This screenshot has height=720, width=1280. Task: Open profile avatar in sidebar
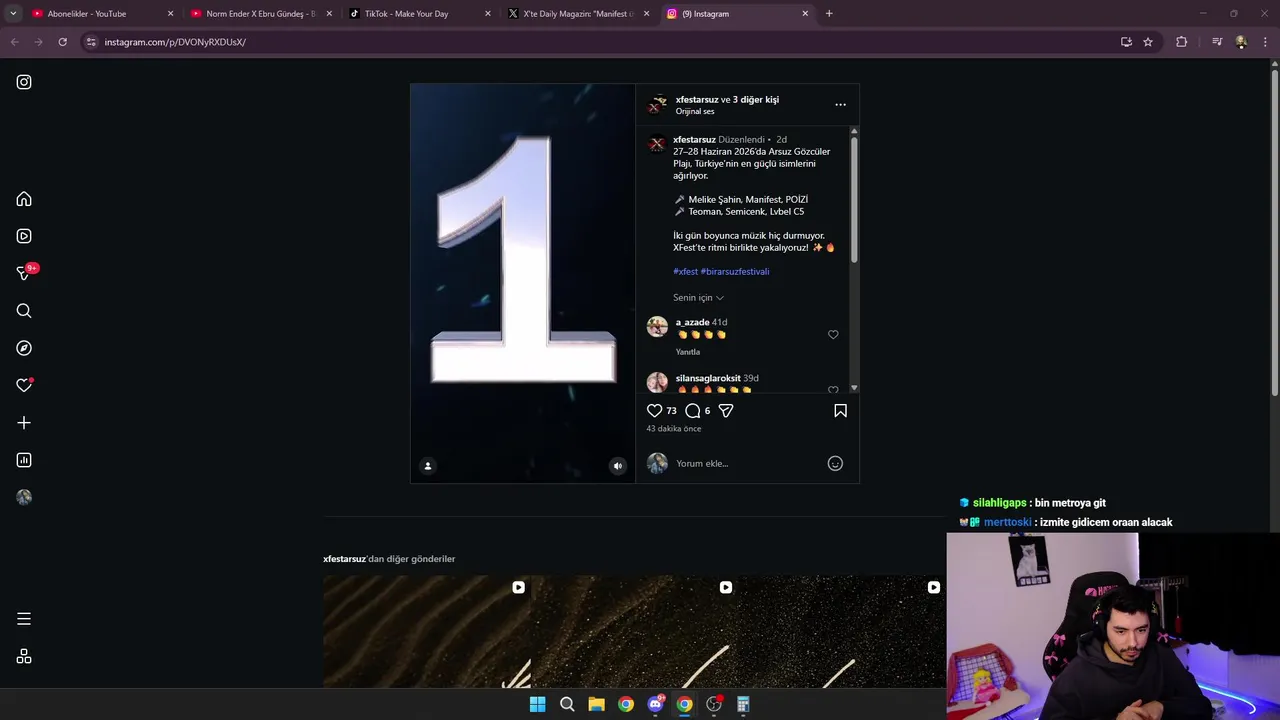point(24,497)
